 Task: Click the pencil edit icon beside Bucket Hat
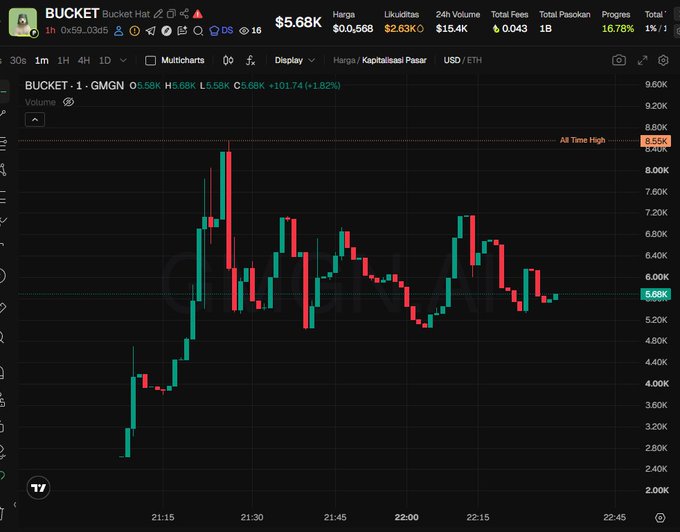click(158, 14)
